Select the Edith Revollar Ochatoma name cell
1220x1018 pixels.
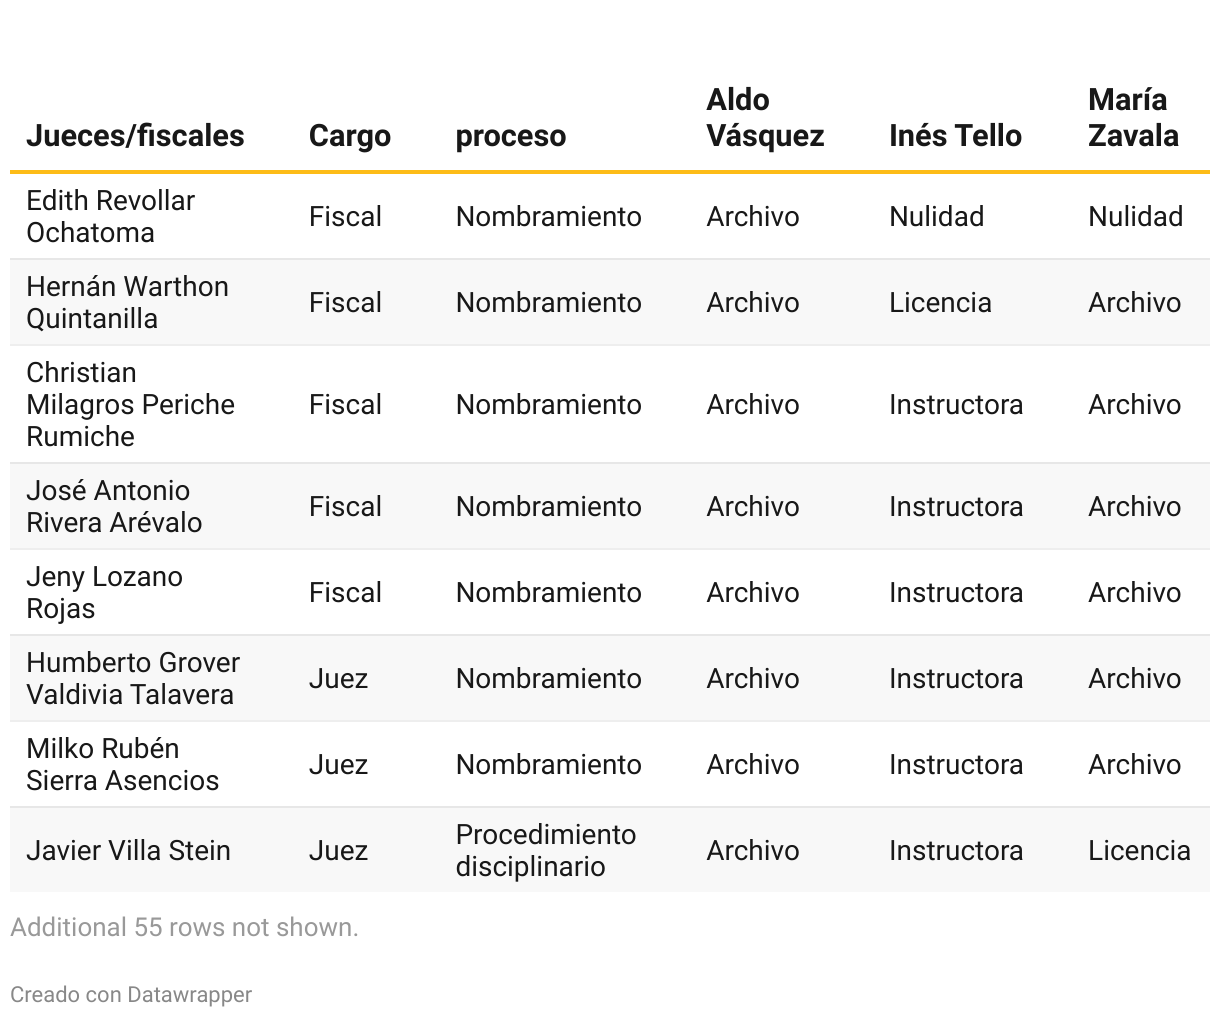(110, 216)
